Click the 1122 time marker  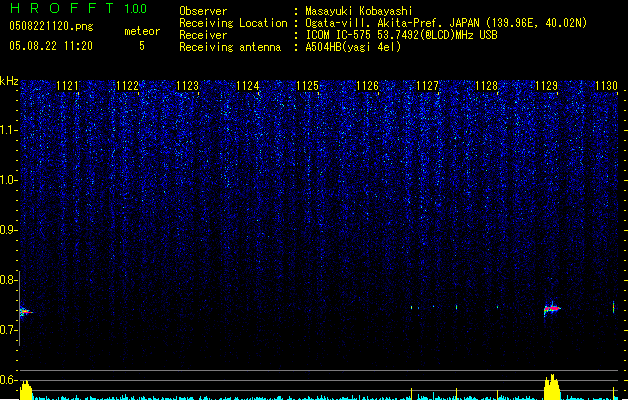(x=127, y=85)
